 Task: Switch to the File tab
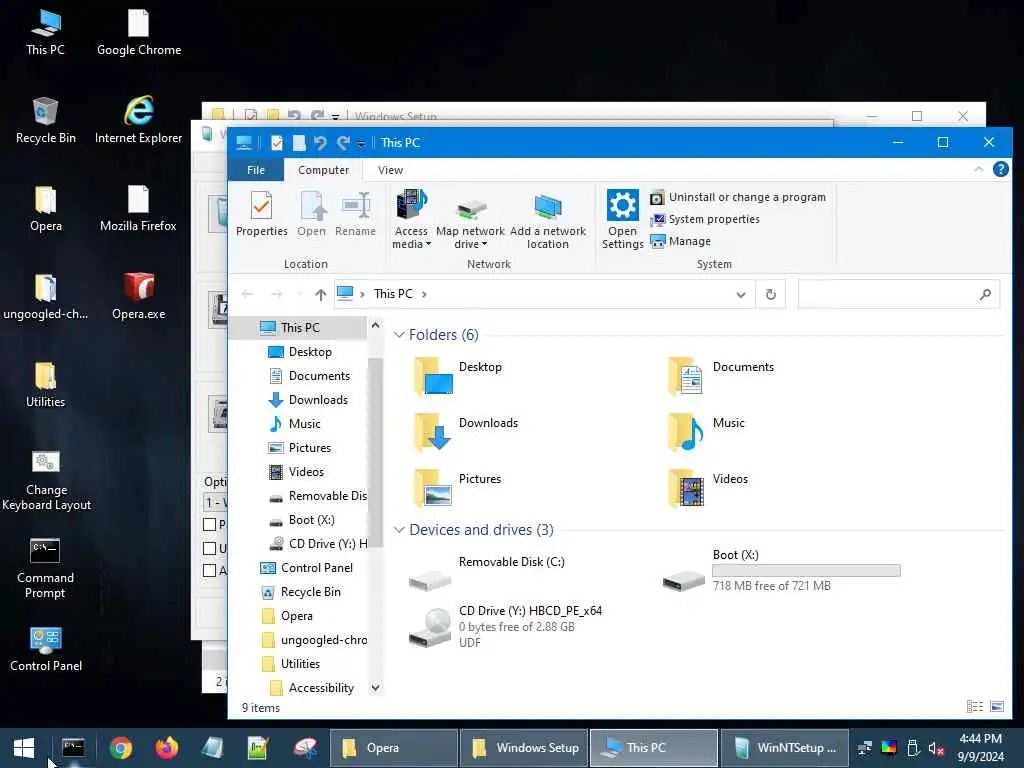256,170
